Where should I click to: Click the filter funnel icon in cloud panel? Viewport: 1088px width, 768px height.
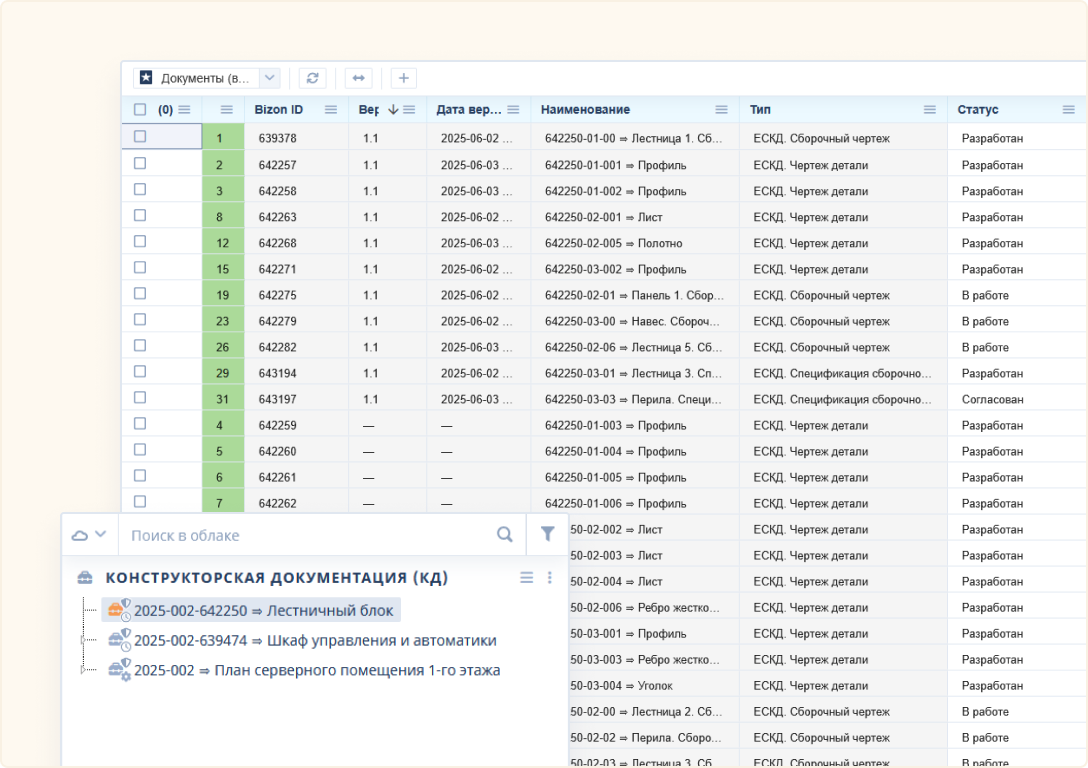547,535
